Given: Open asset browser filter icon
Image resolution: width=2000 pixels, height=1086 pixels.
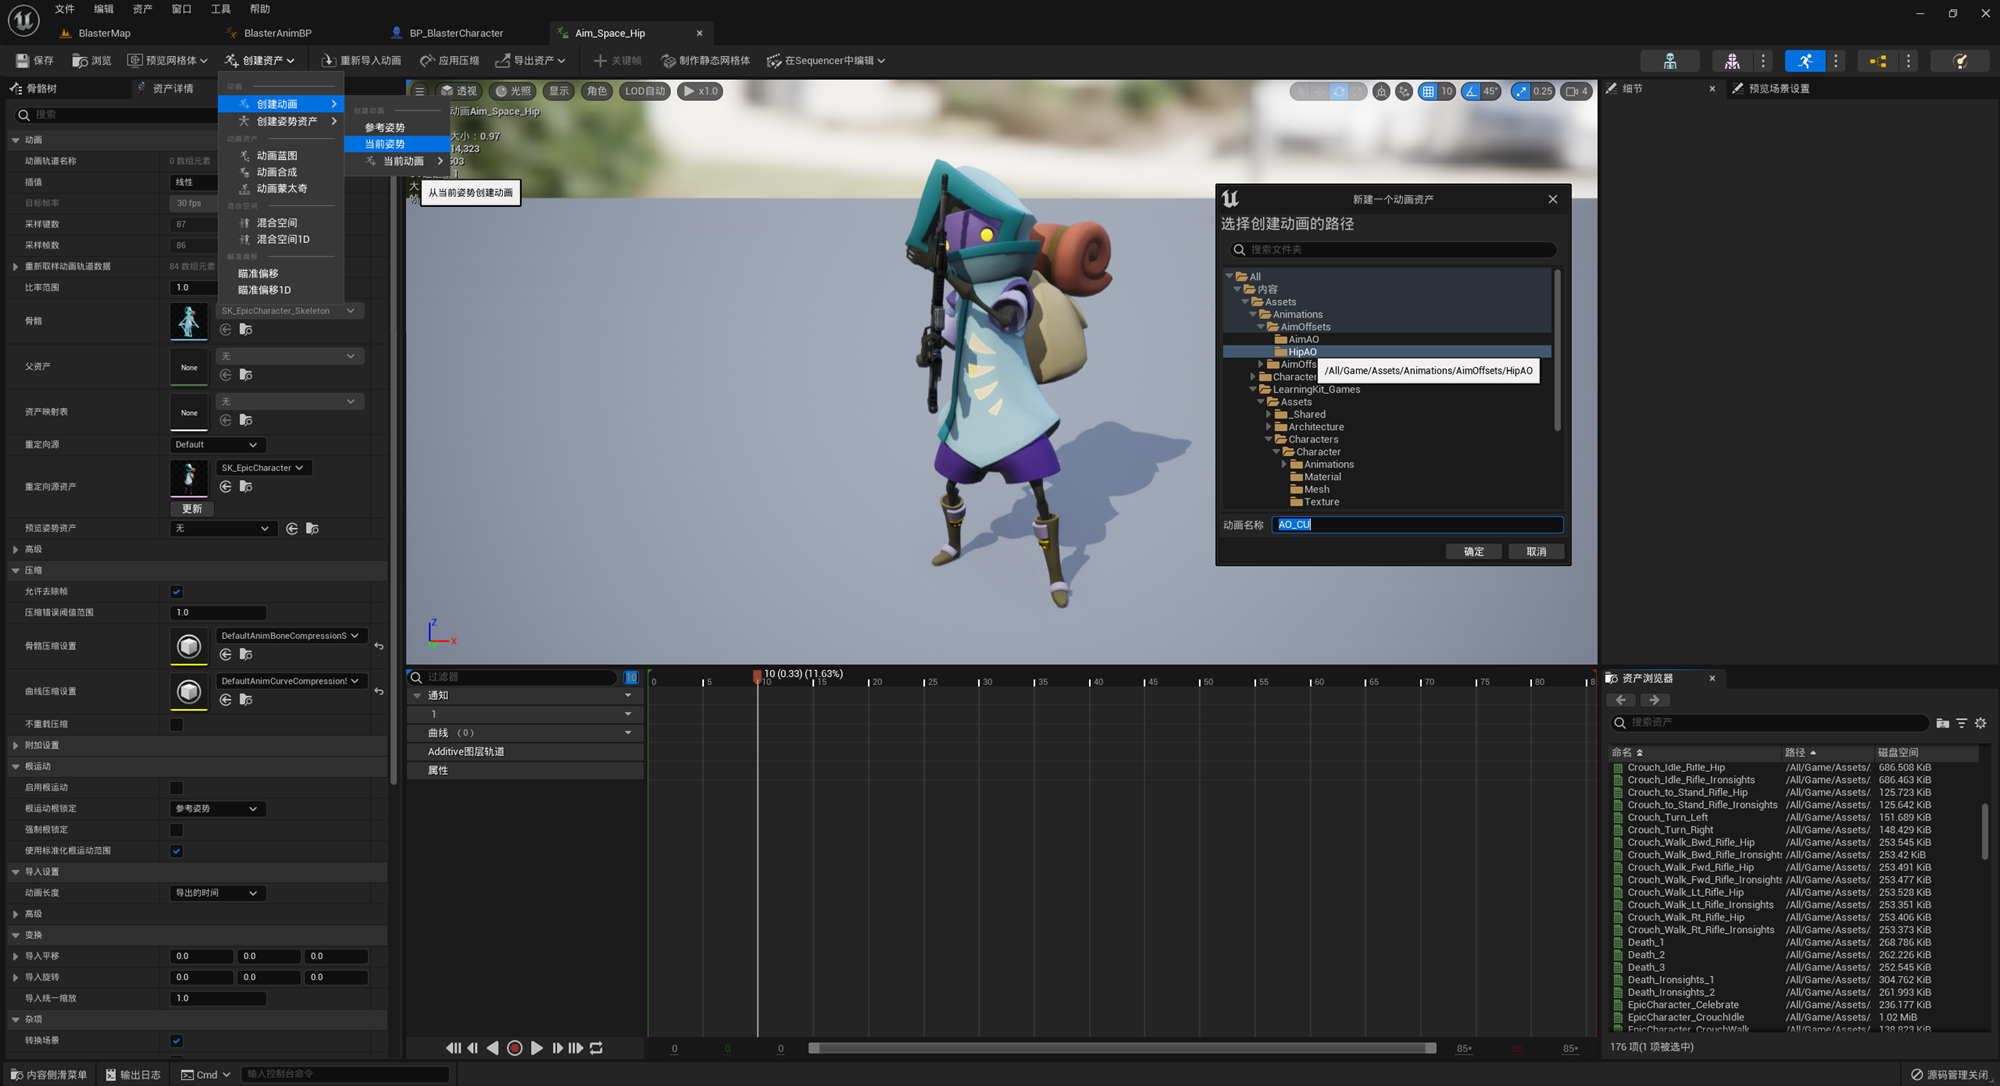Looking at the screenshot, I should point(1962,723).
